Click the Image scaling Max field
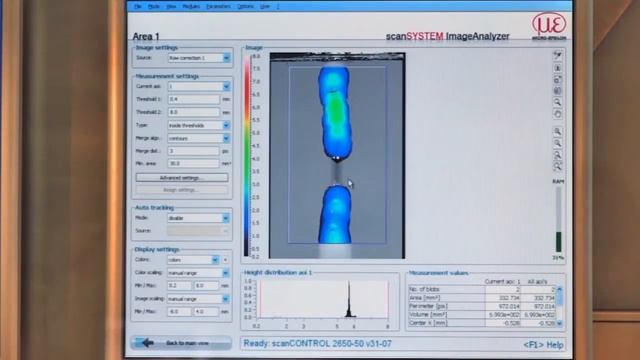The height and width of the screenshot is (360, 640). tap(207, 312)
